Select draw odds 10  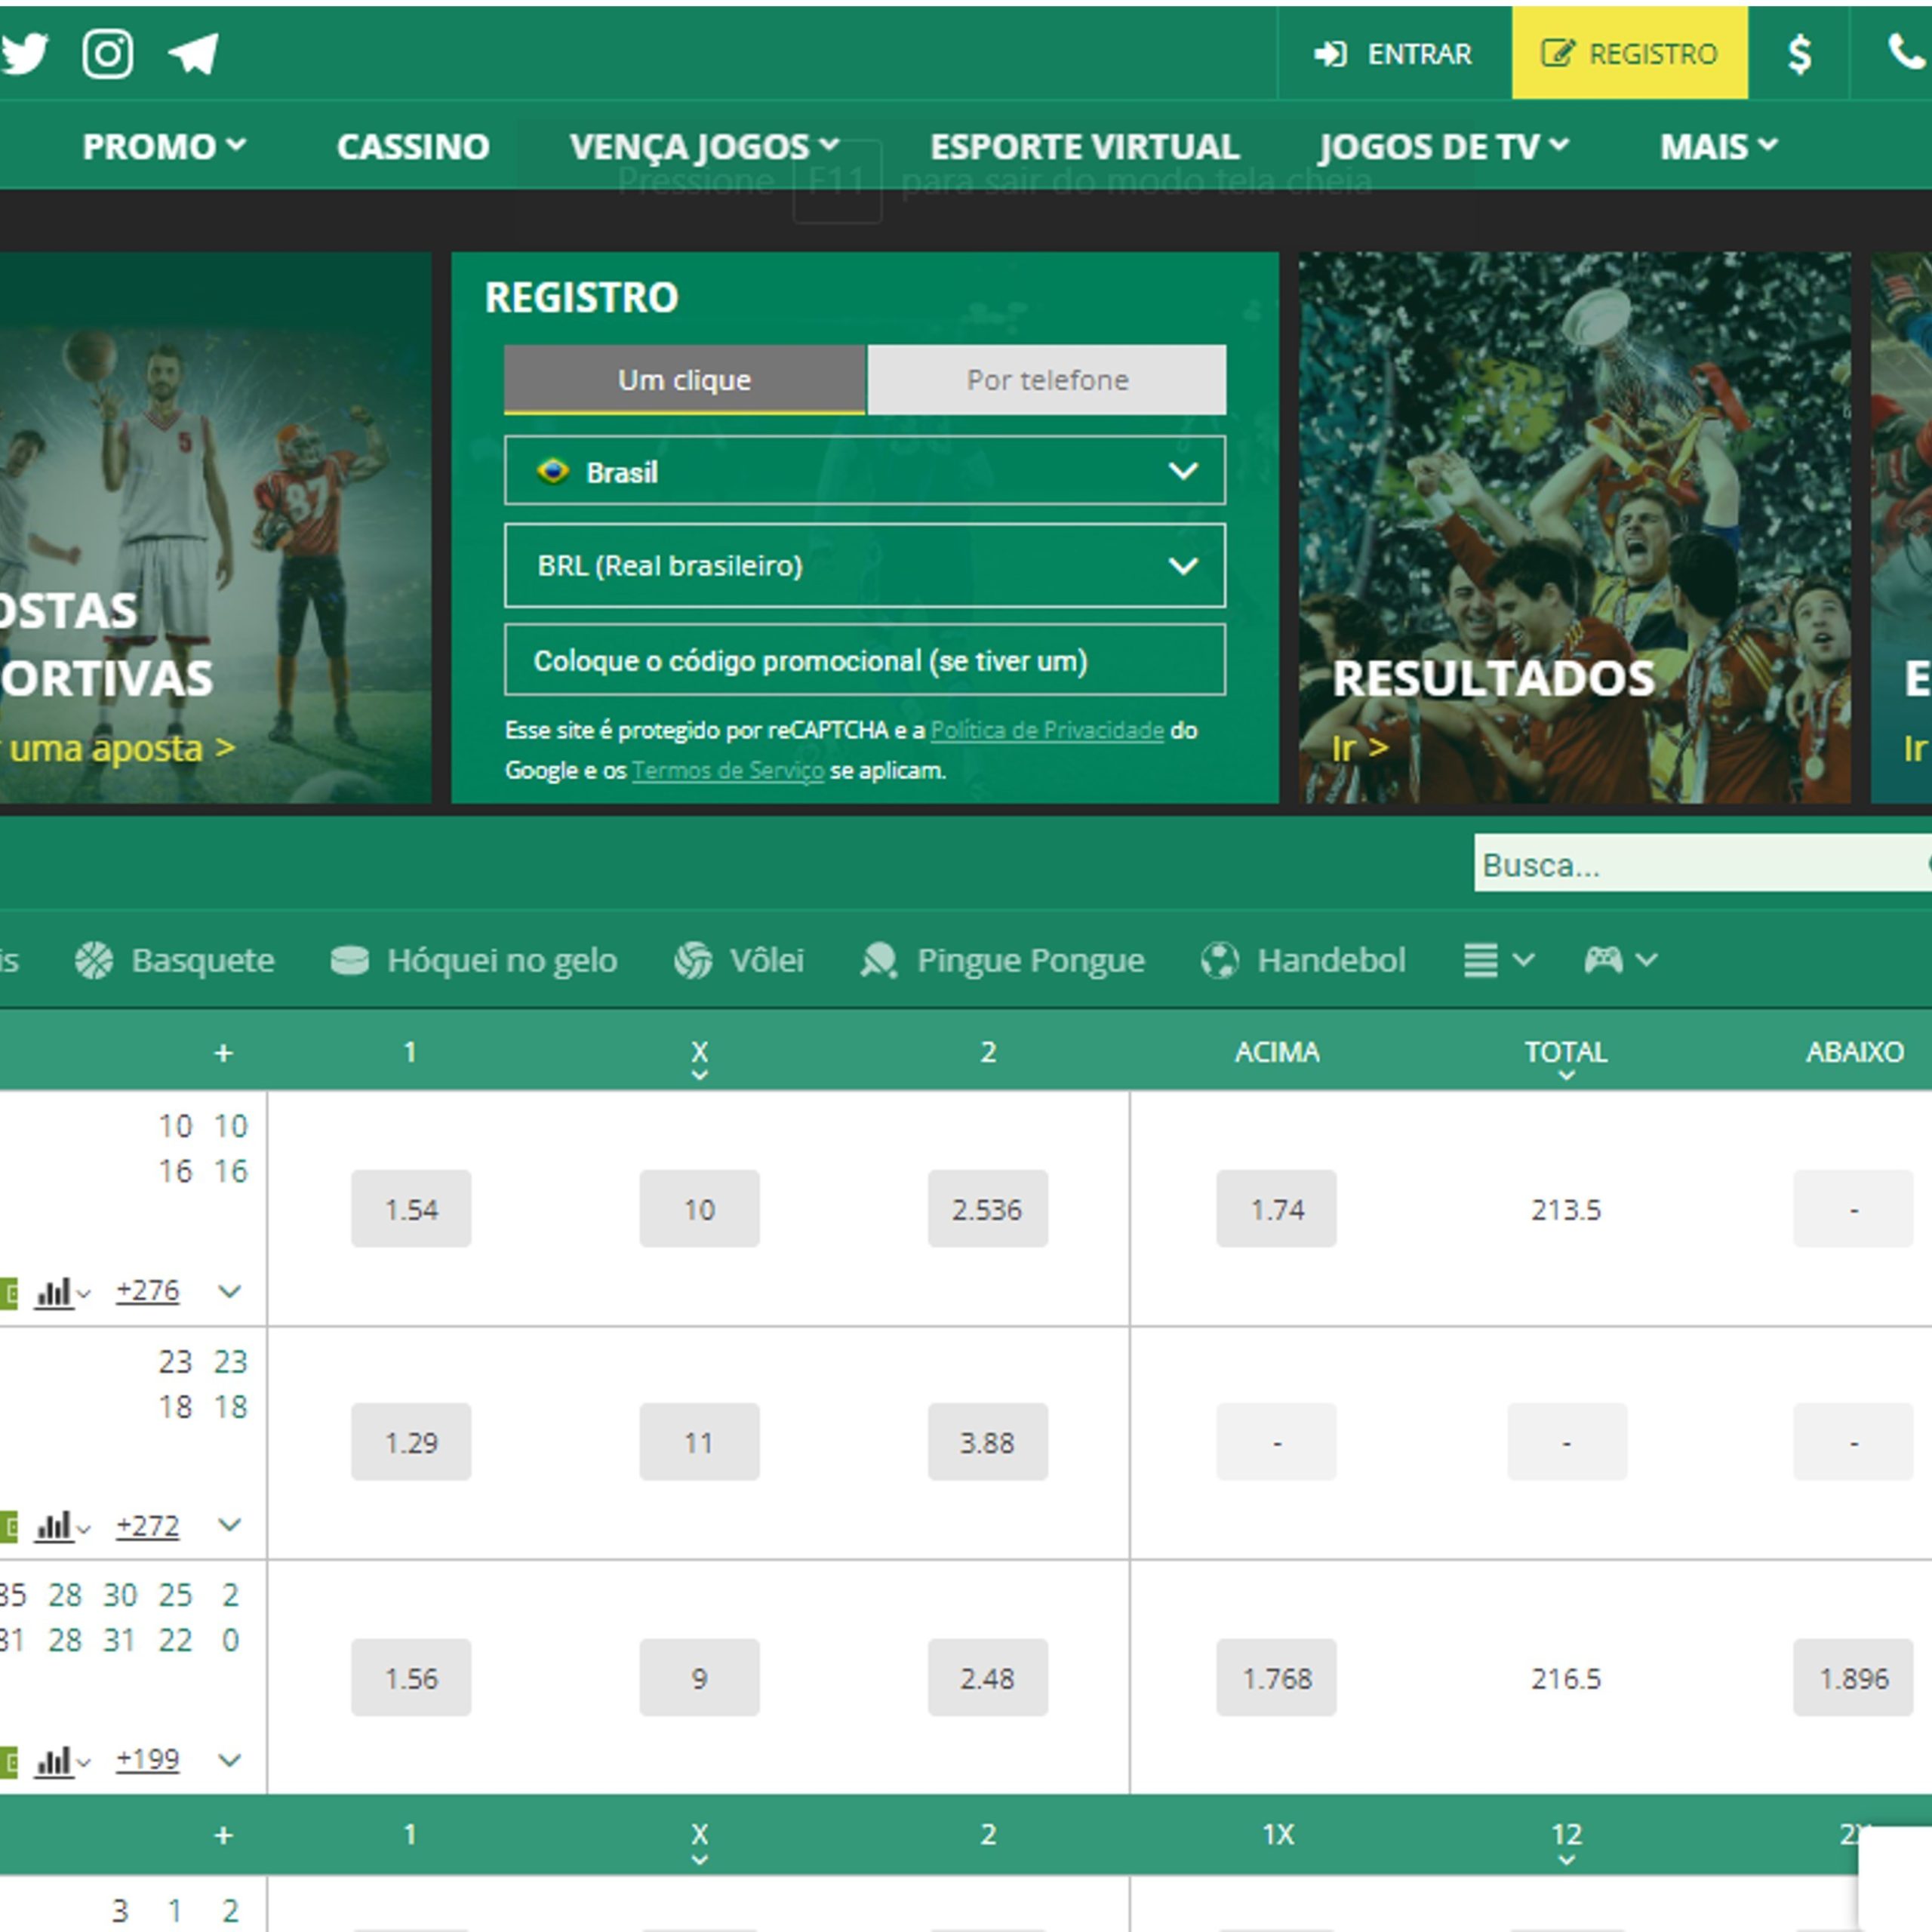coord(699,1209)
